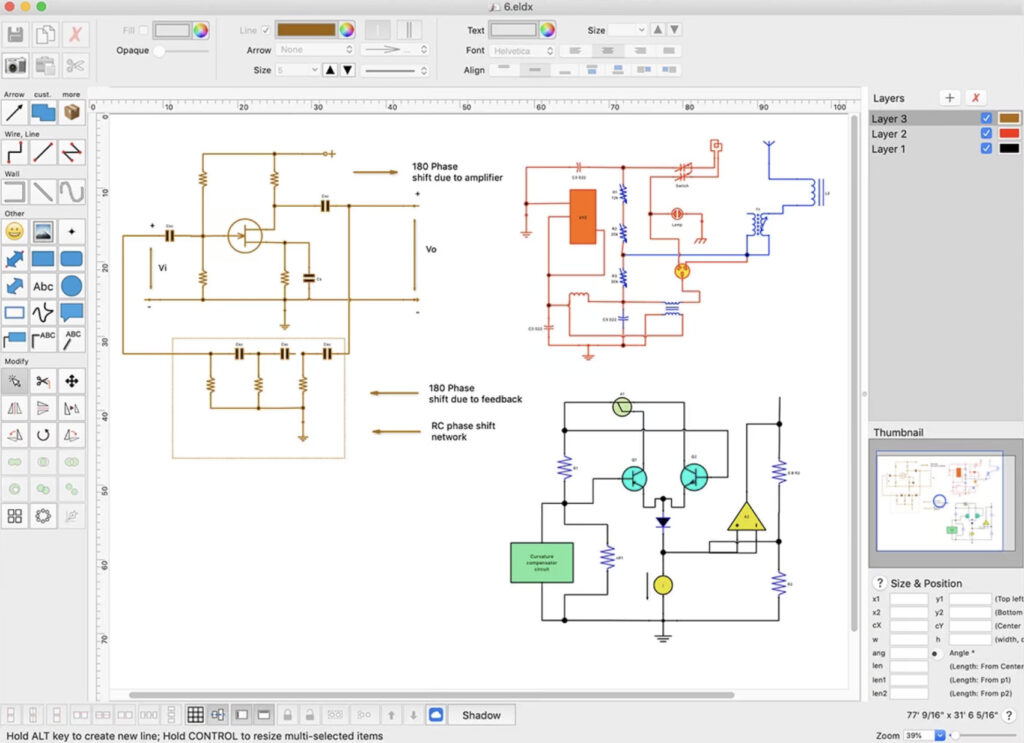Open the Font Helvetica dropdown

click(x=522, y=50)
